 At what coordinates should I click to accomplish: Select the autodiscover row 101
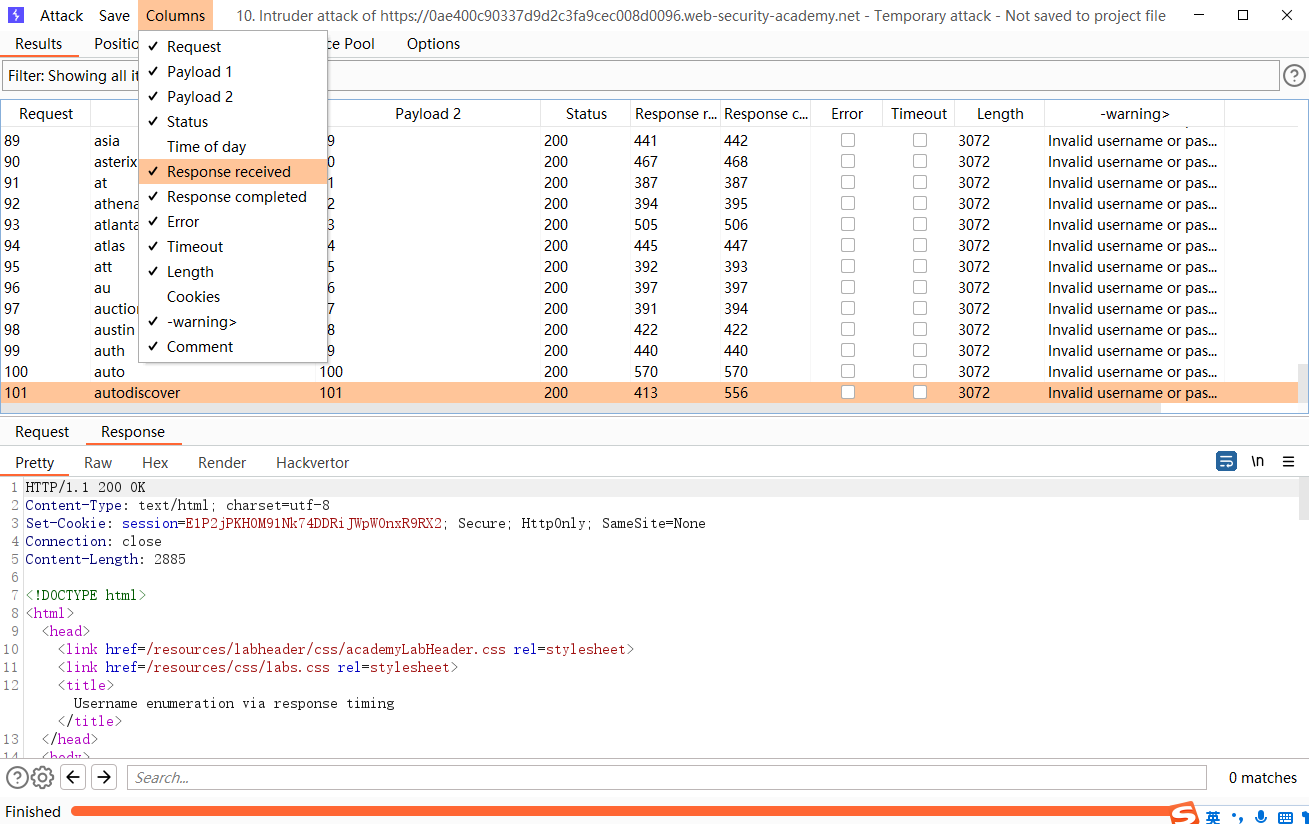(x=650, y=392)
